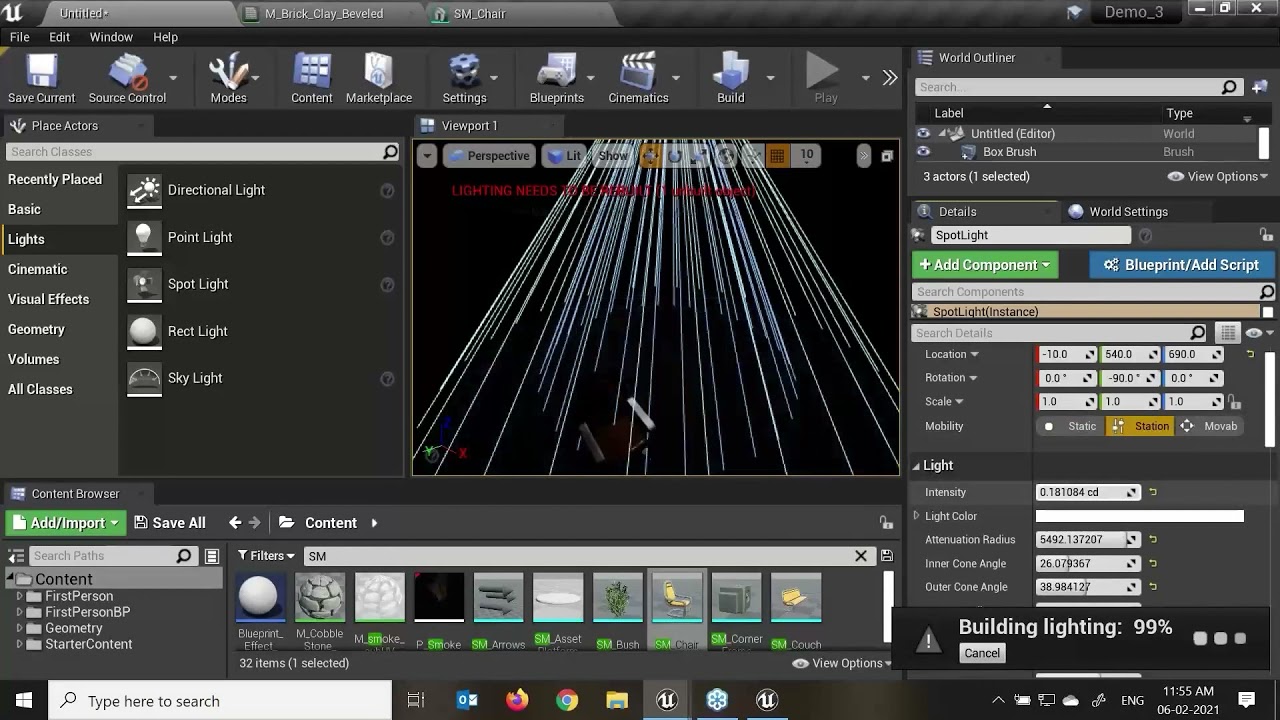
Task: Select the viewport rotate gizmo tool
Action: 675,156
